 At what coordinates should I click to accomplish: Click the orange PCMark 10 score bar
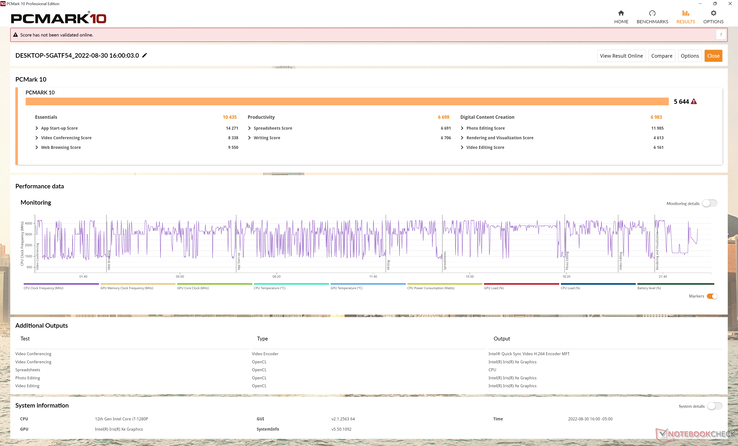(x=347, y=102)
